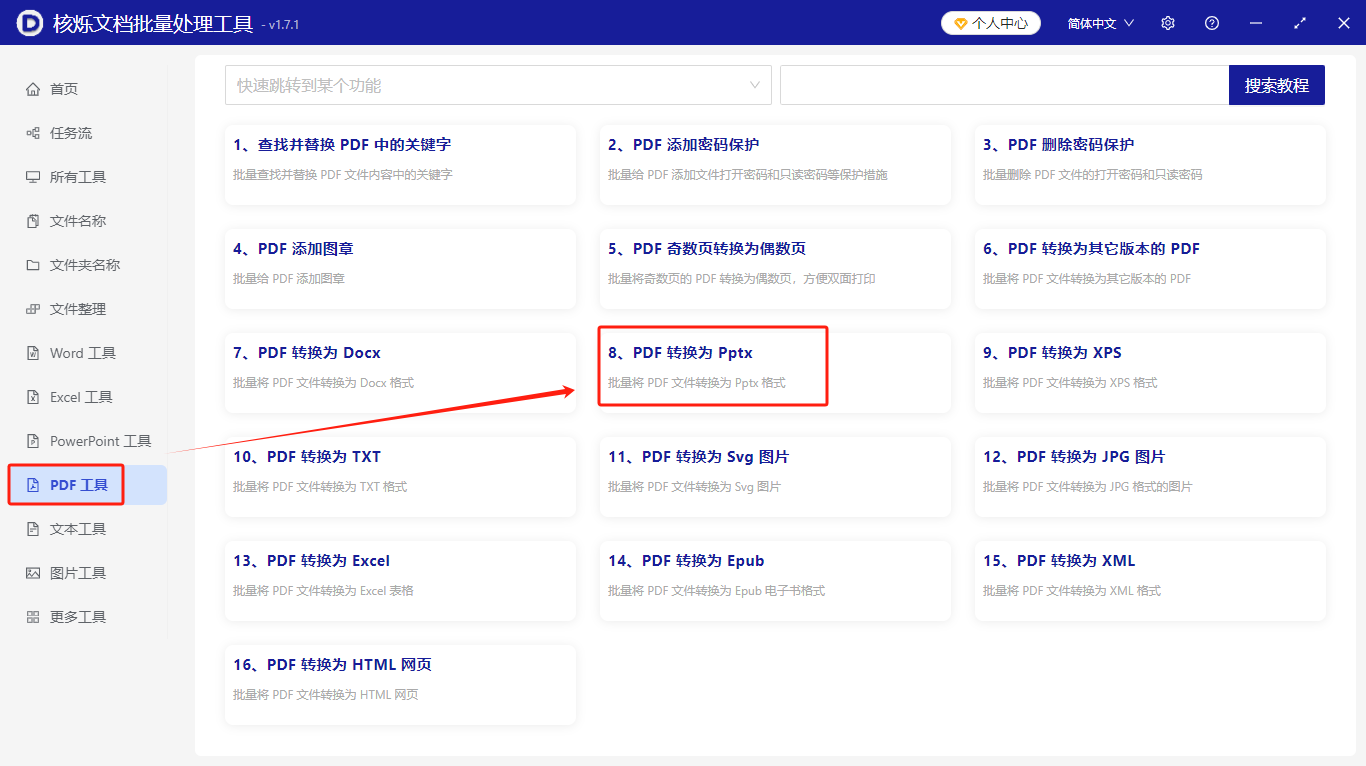Click the diamond icon in 个人中心 button
Image resolution: width=1366 pixels, height=766 pixels.
[961, 23]
